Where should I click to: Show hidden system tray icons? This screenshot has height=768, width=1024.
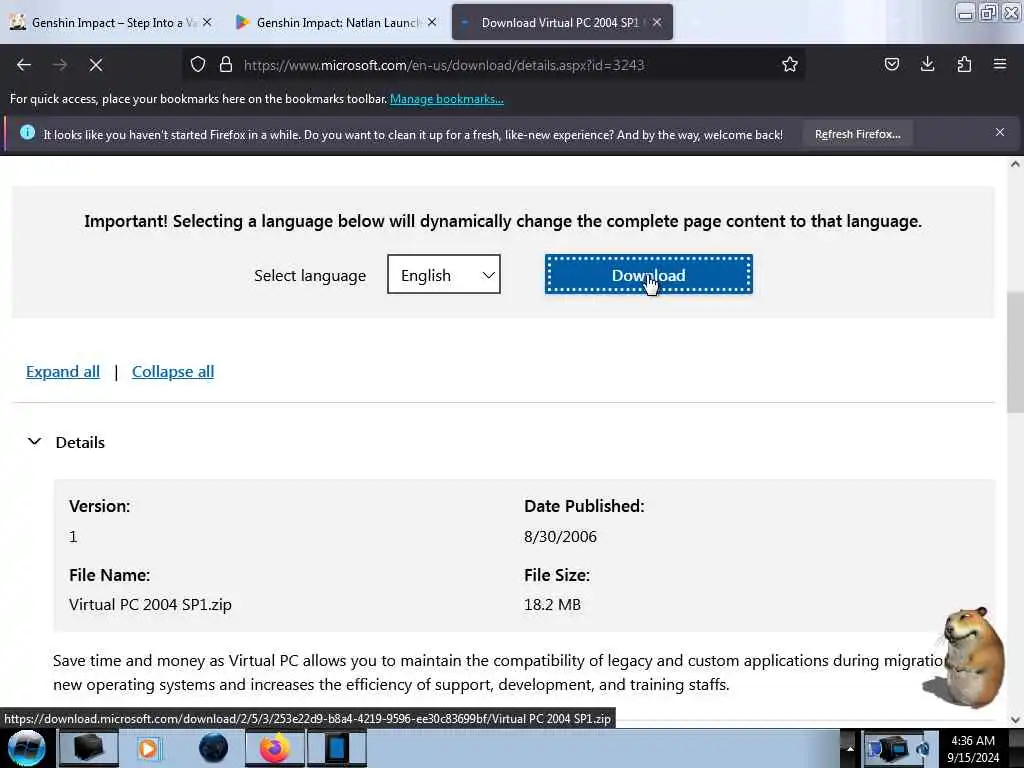tap(850, 749)
